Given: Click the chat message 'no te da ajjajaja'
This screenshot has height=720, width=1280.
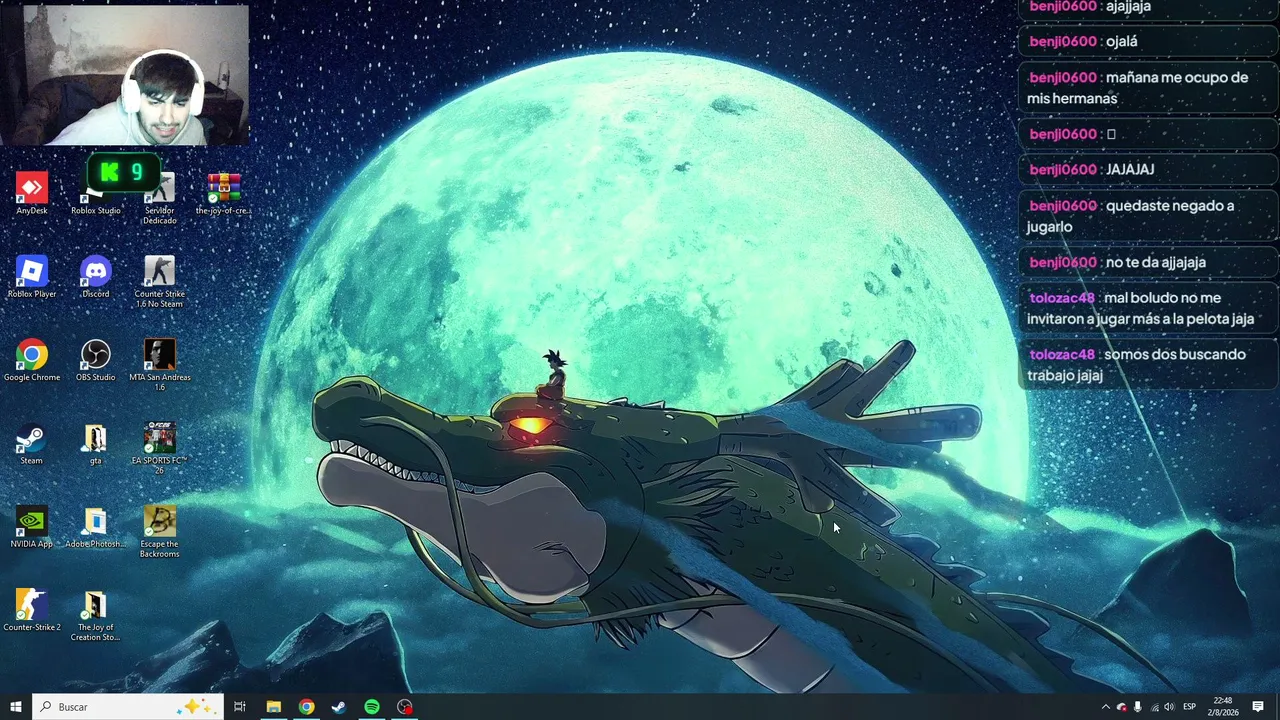Looking at the screenshot, I should tap(1149, 262).
